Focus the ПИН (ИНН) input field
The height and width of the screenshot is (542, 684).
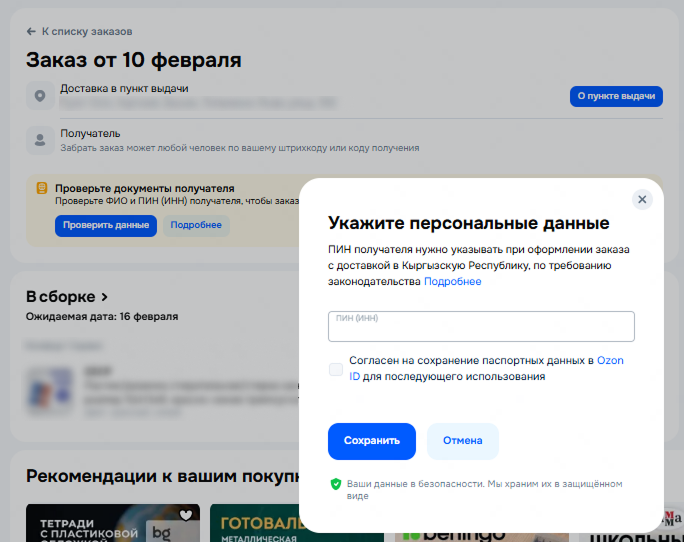coord(481,328)
